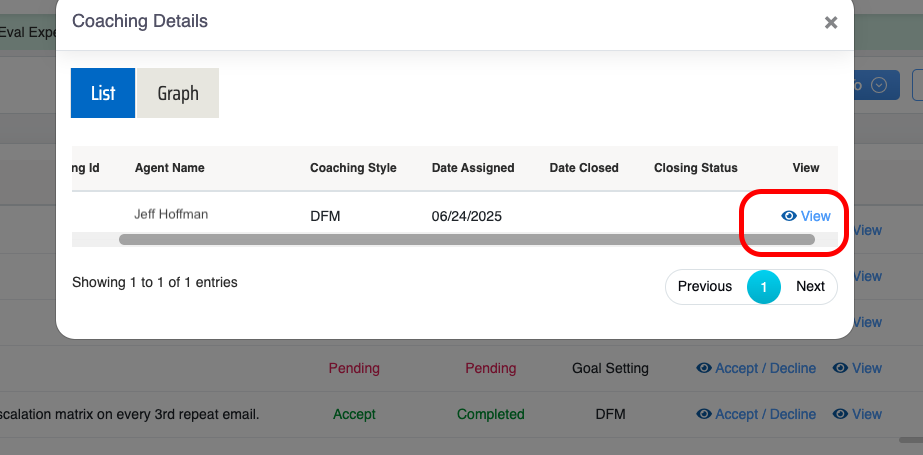Sort by Date Closed column header
The height and width of the screenshot is (455, 923).
[x=584, y=168]
